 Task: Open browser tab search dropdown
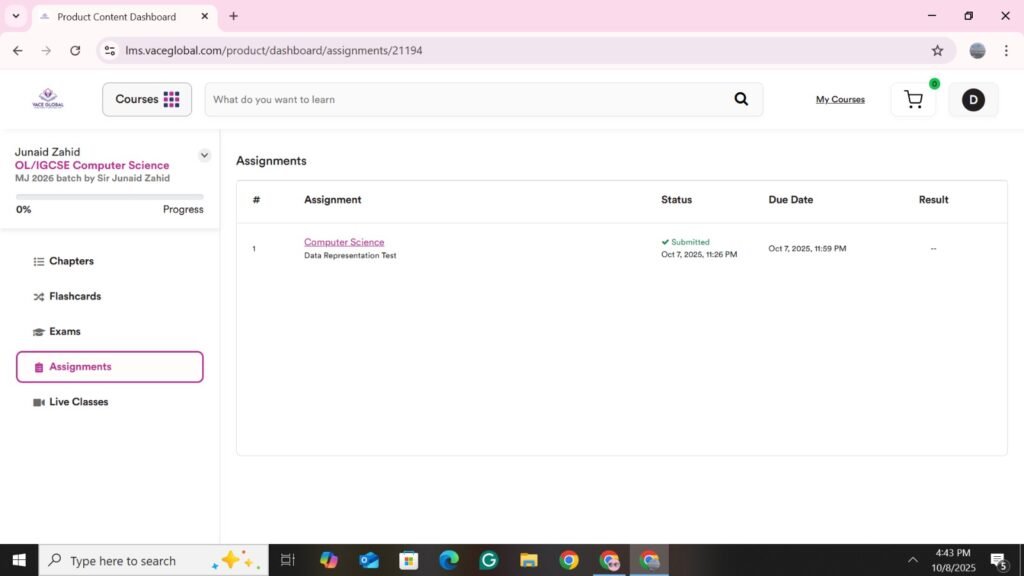16,16
